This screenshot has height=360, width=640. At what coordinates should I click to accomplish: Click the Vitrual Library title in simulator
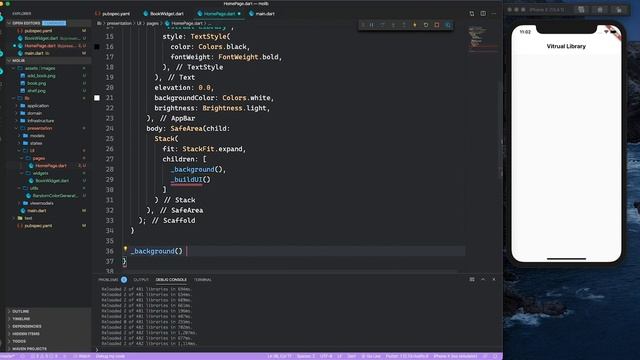pyautogui.click(x=566, y=46)
